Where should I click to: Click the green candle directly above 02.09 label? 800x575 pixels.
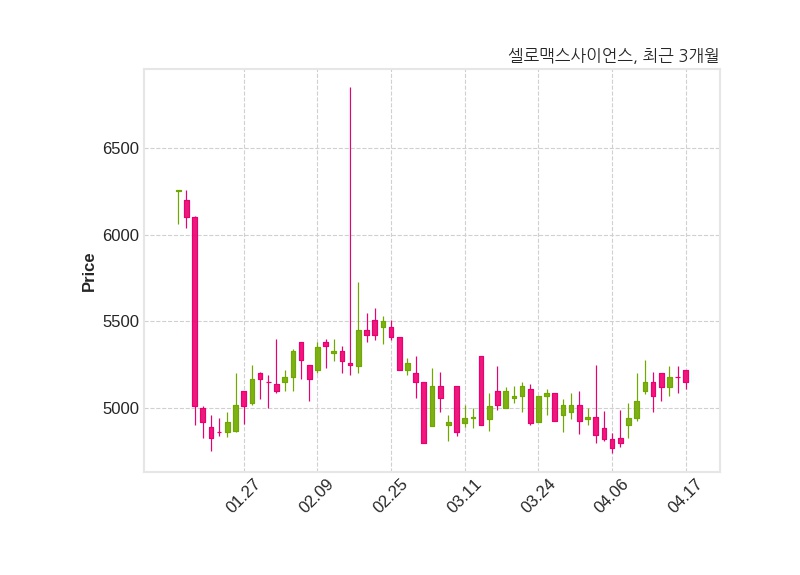coord(318,358)
